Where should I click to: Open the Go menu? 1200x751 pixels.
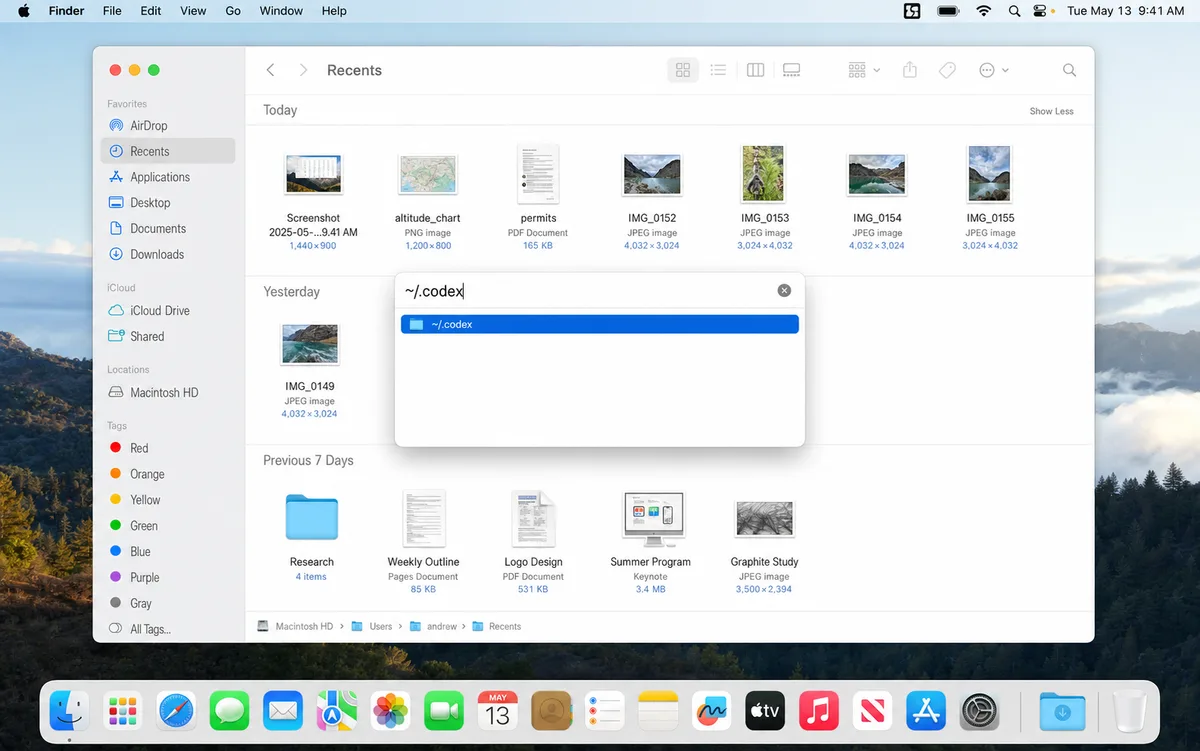[x=233, y=11]
